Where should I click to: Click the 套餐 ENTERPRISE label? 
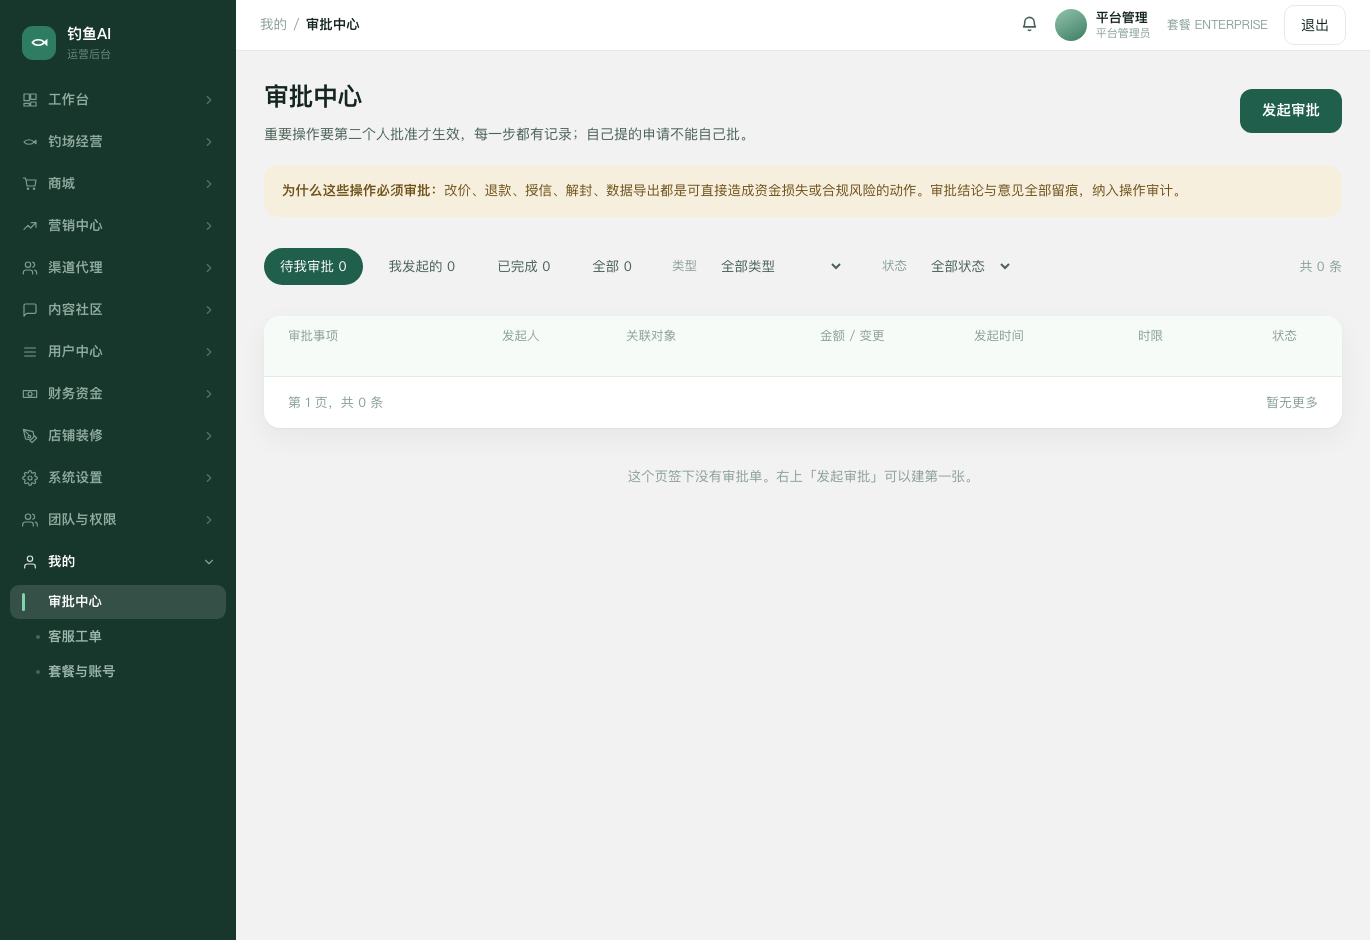(1217, 25)
